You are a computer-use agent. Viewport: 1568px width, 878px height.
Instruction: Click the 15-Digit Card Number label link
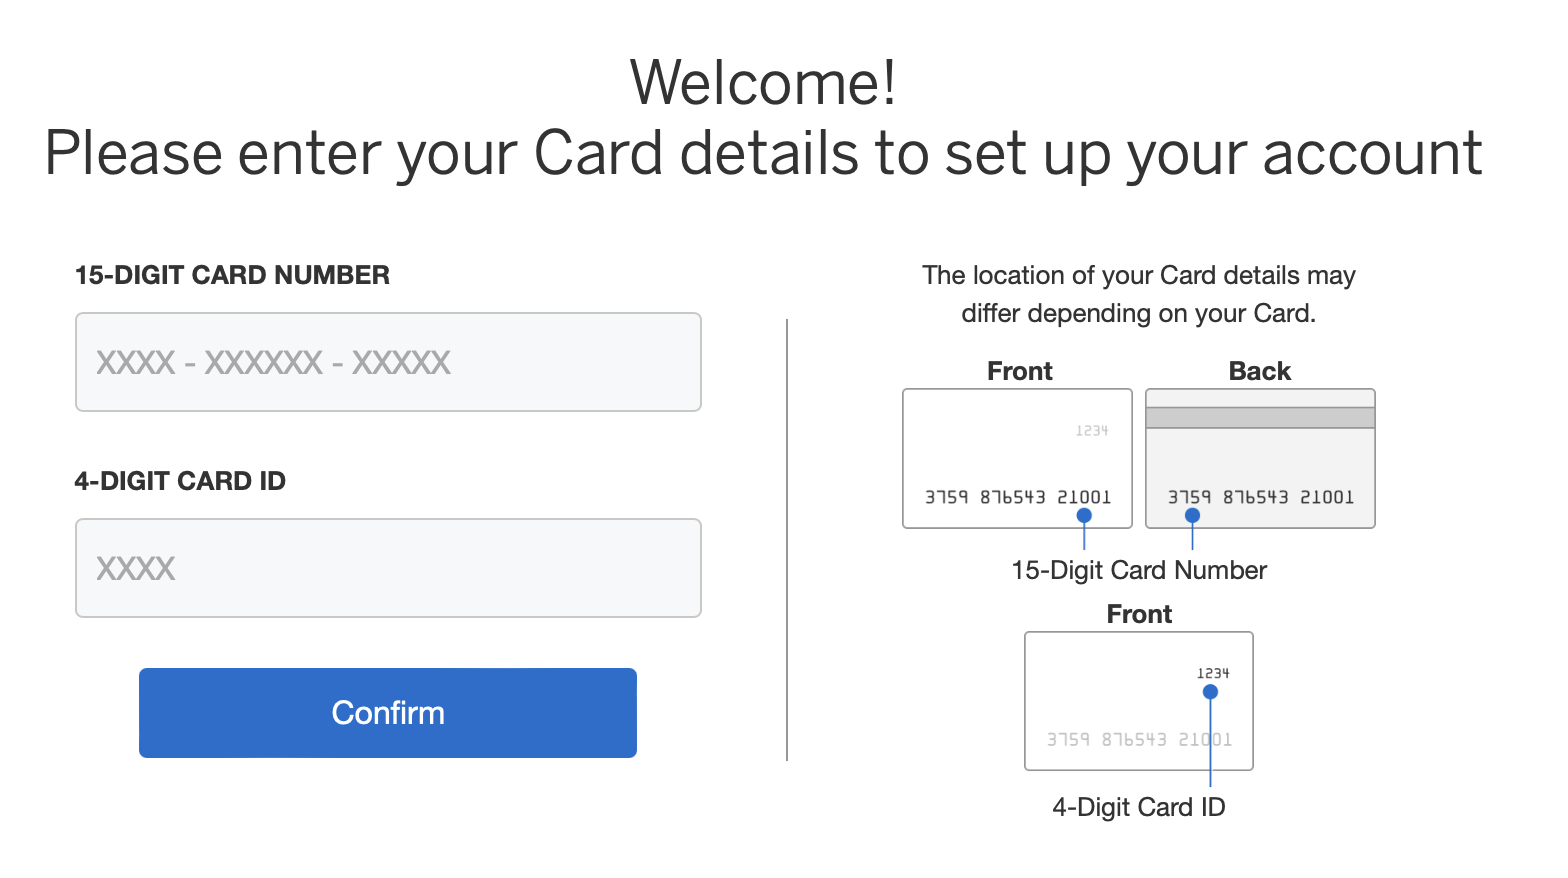pyautogui.click(x=1138, y=570)
